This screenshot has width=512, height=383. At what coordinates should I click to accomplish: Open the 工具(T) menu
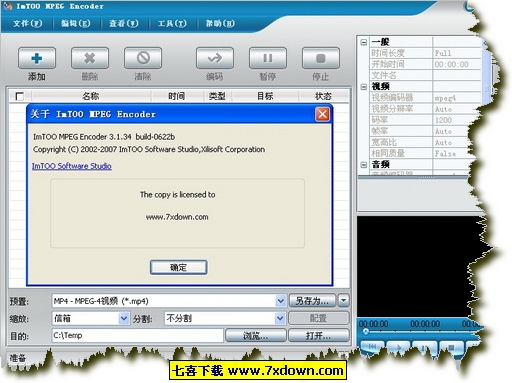coord(172,23)
